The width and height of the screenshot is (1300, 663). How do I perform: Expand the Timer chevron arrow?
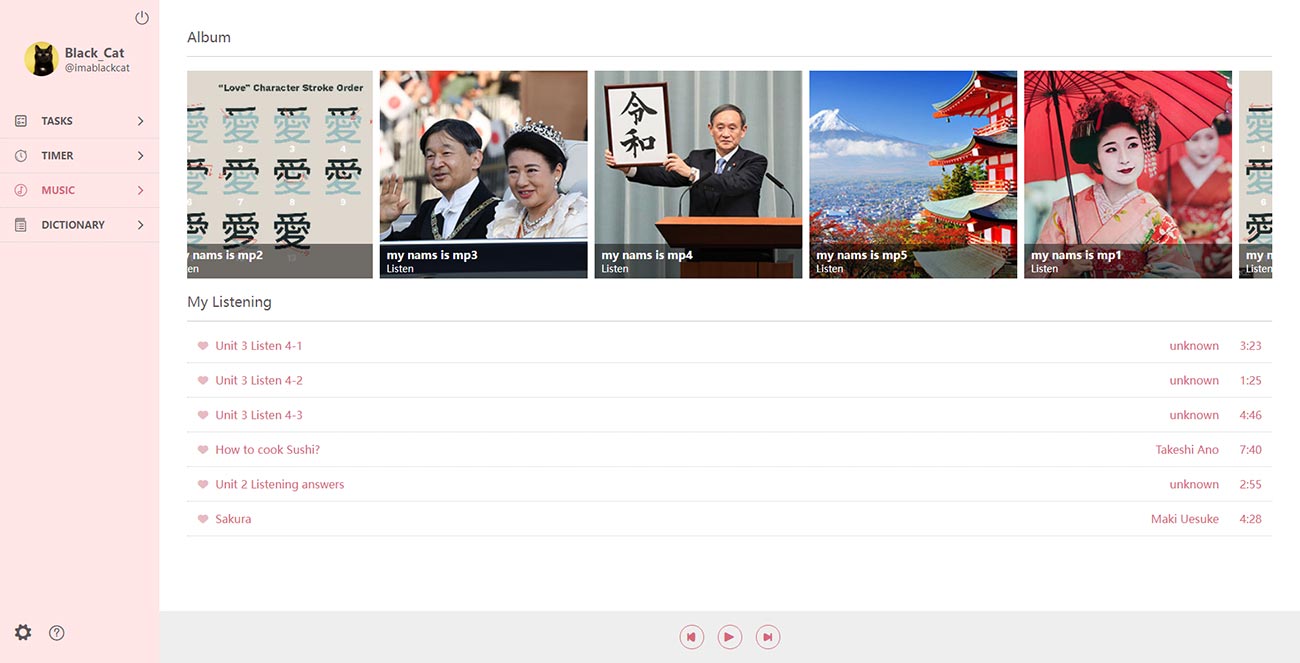point(140,156)
